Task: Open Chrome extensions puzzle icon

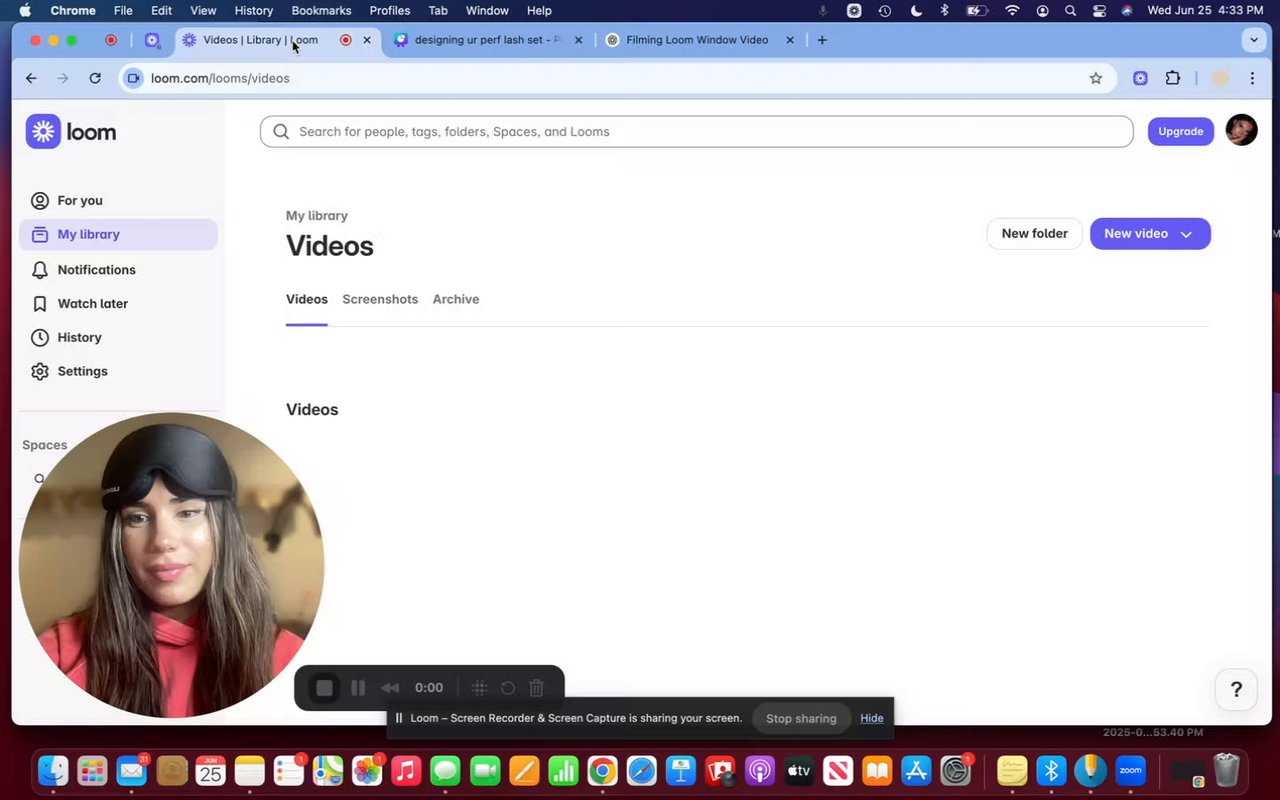Action: point(1173,78)
